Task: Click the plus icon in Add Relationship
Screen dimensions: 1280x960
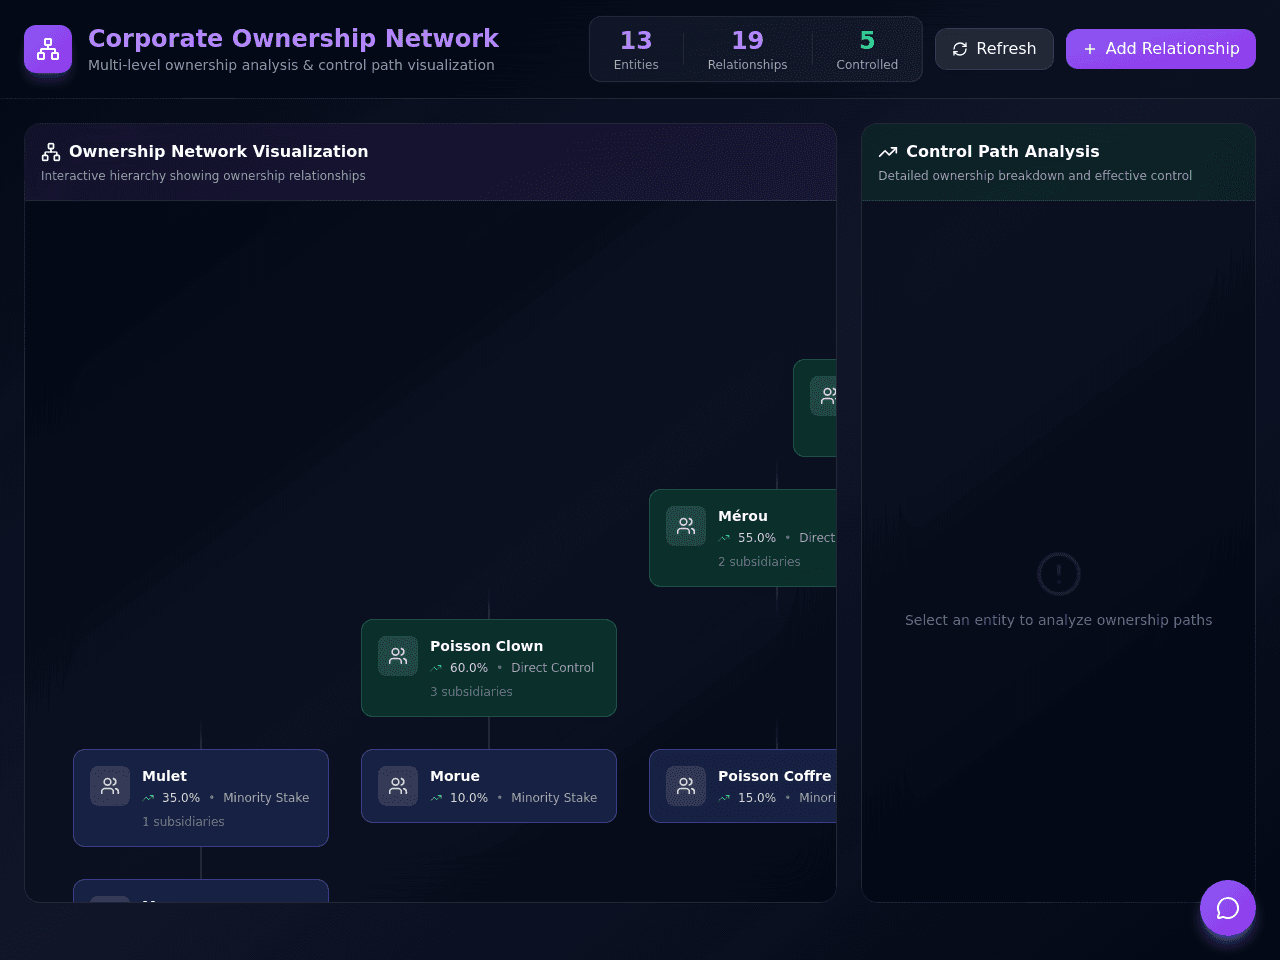Action: tap(1090, 49)
